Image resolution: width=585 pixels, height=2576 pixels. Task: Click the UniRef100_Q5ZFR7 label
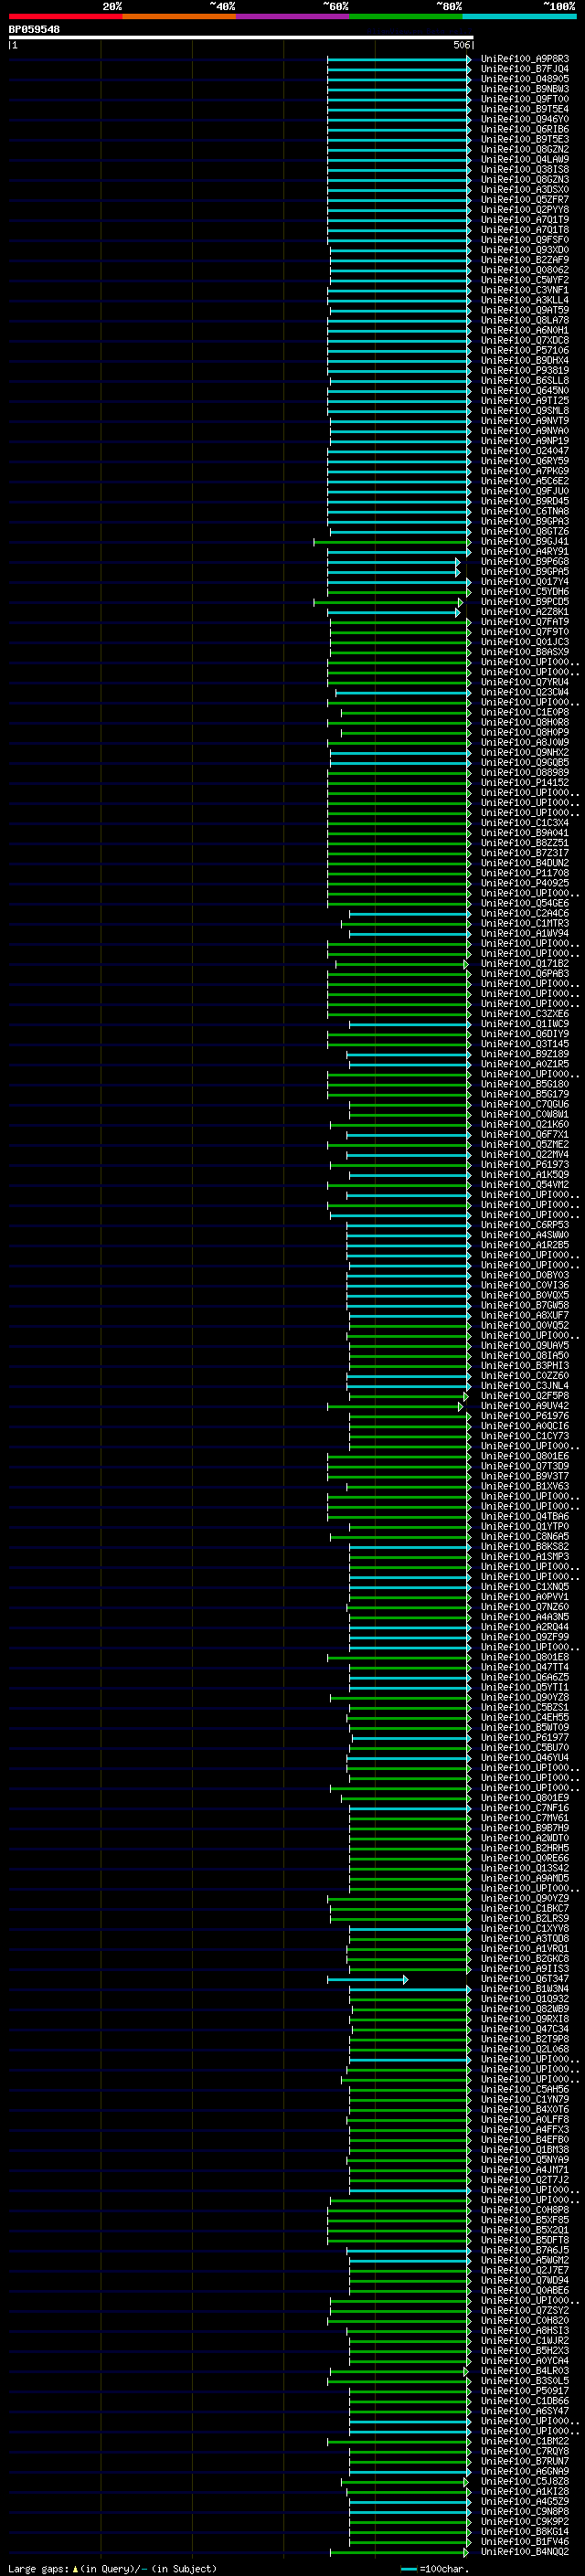click(525, 200)
